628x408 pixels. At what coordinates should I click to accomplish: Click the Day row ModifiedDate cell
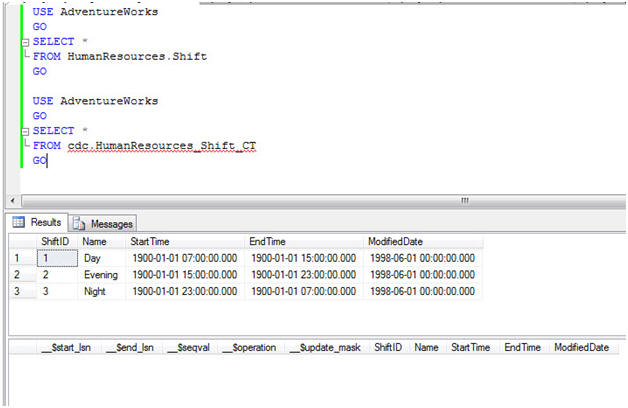tap(423, 258)
